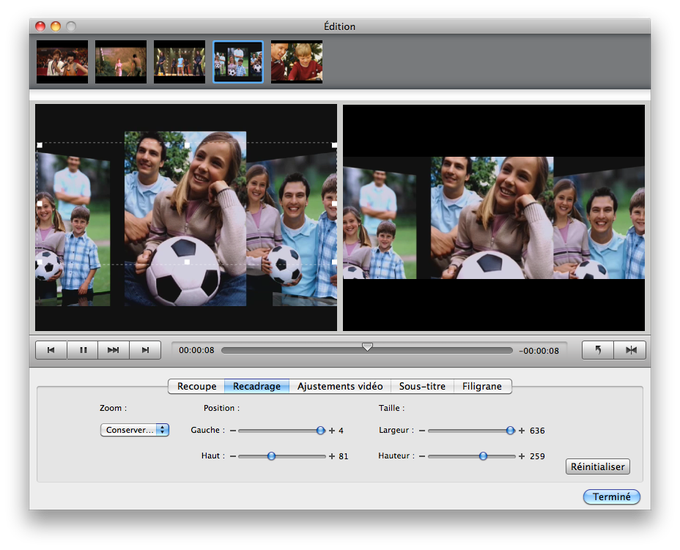Select the first clip thumbnail with performers

pos(62,62)
